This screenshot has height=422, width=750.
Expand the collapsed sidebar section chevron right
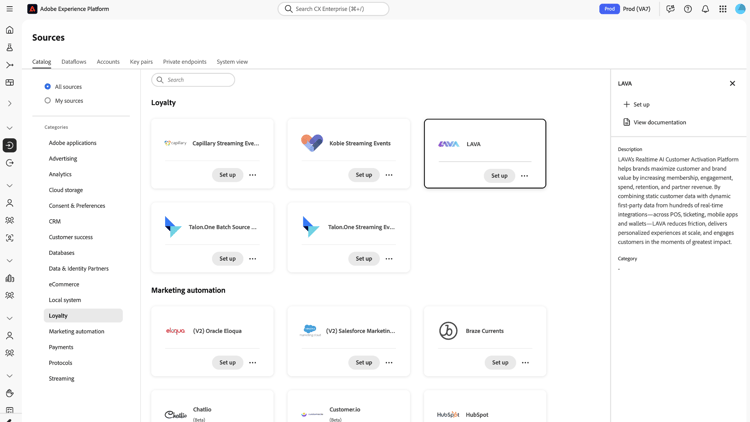coord(10,103)
